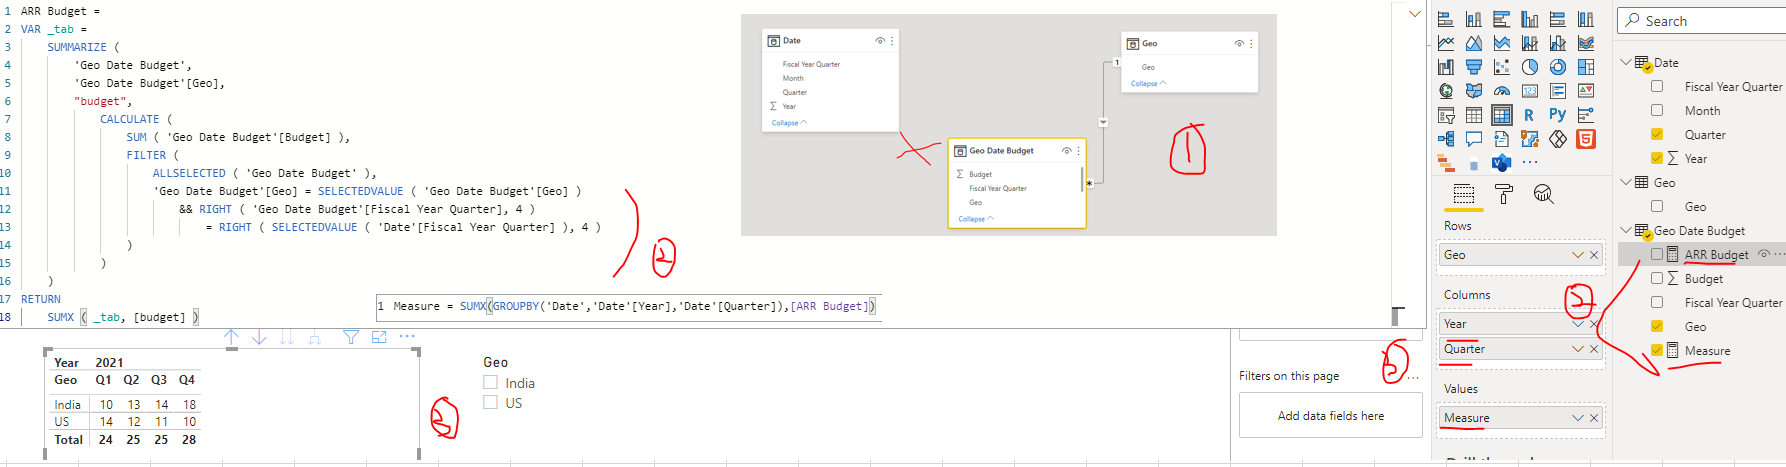Open dropdown for Geo in Rows well
The image size is (1786, 467).
tap(1578, 255)
